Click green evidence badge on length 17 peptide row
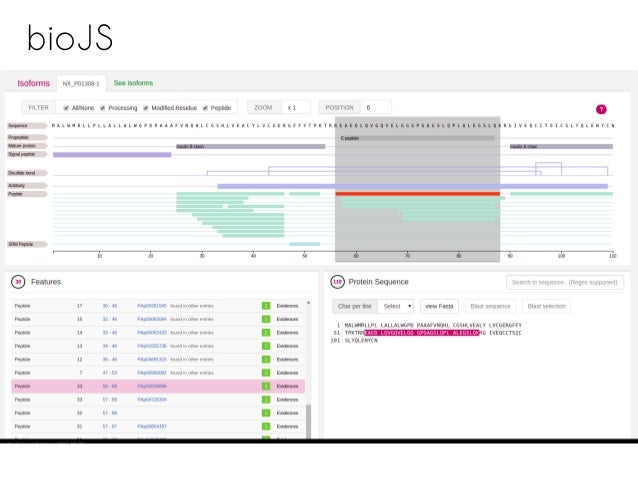This screenshot has height=479, width=638. (x=266, y=306)
